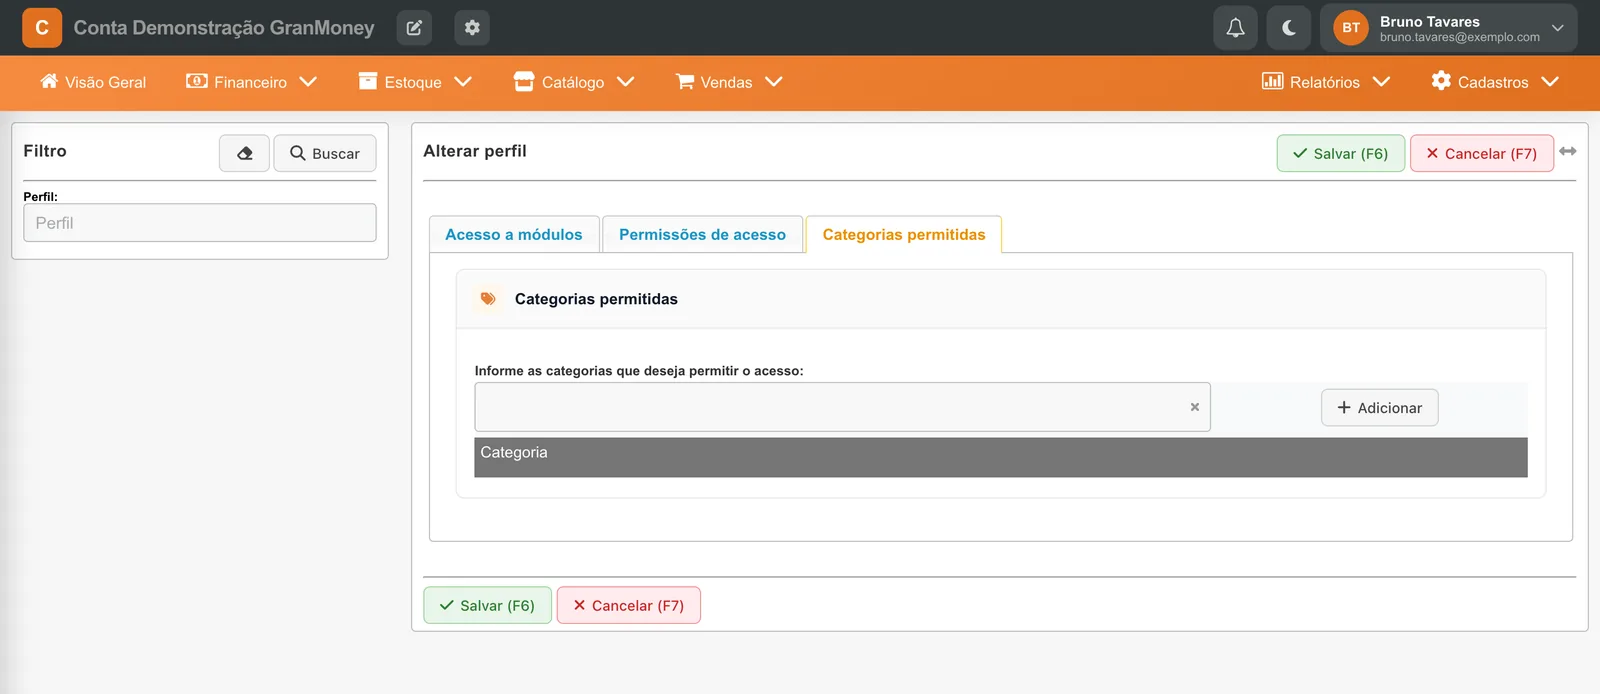Expand the chevron beside Cadastros
1600x694 pixels.
point(1550,82)
